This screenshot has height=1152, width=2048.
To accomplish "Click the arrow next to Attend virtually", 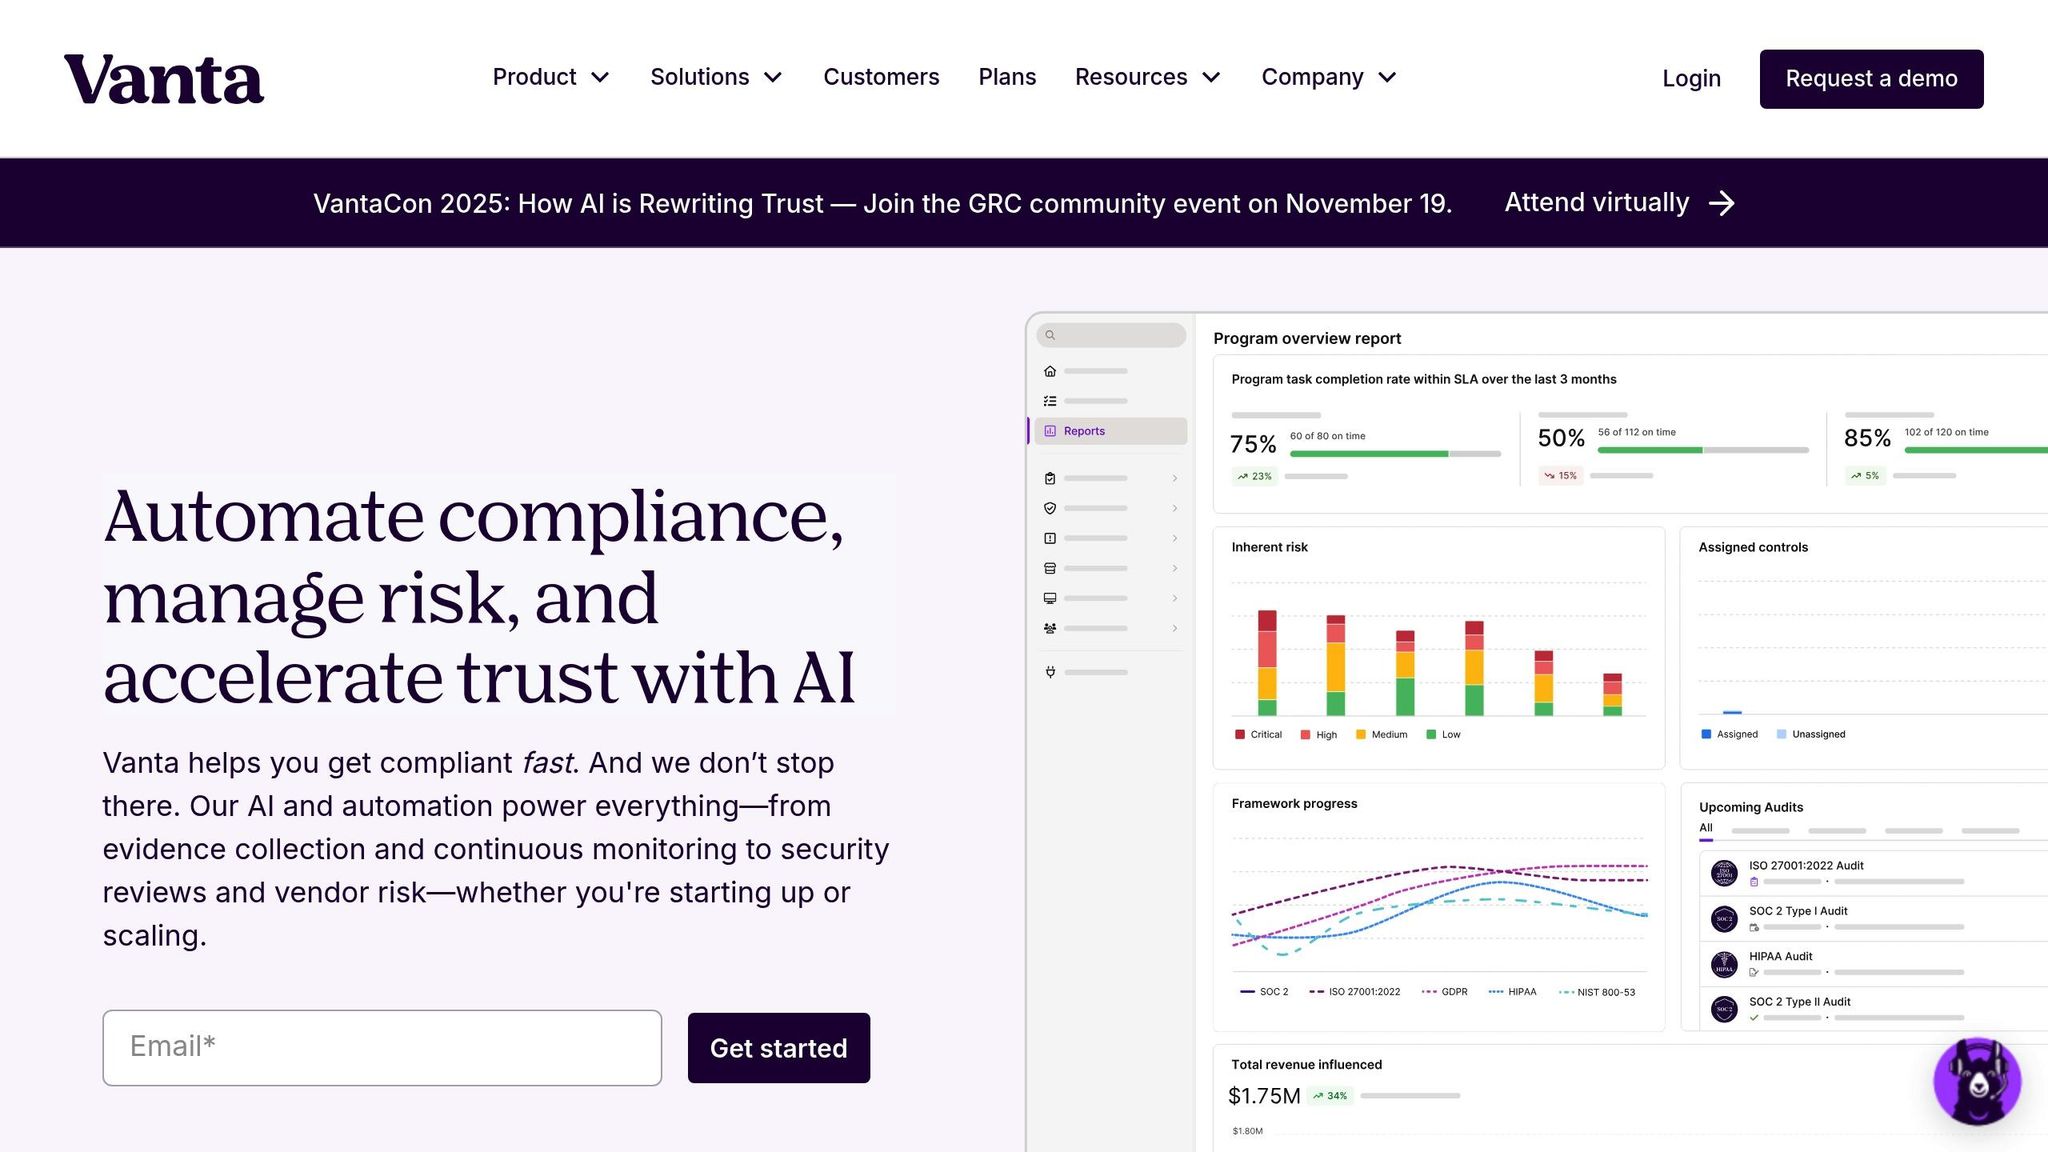I will [1722, 203].
